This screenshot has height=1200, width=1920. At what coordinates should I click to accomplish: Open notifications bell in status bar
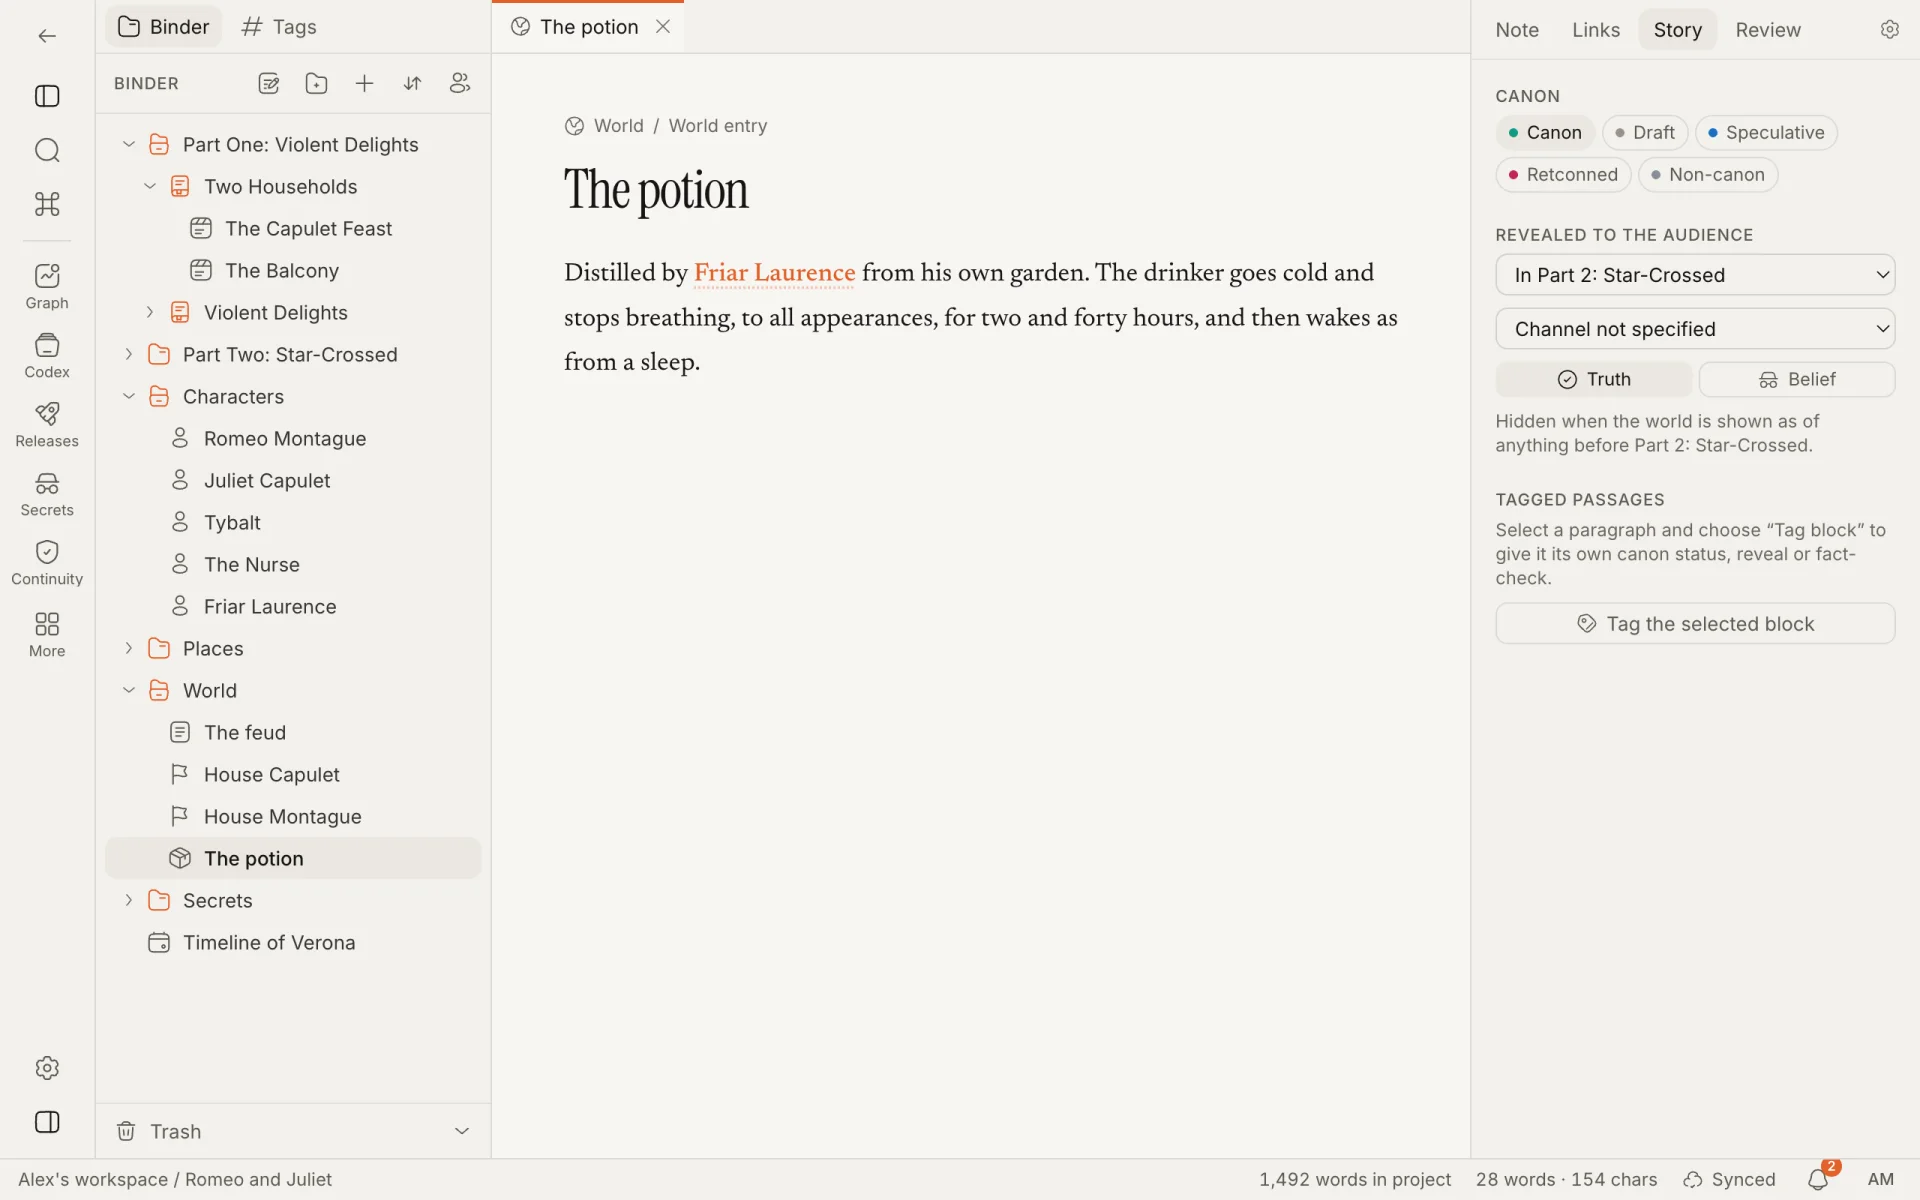click(x=1818, y=1180)
